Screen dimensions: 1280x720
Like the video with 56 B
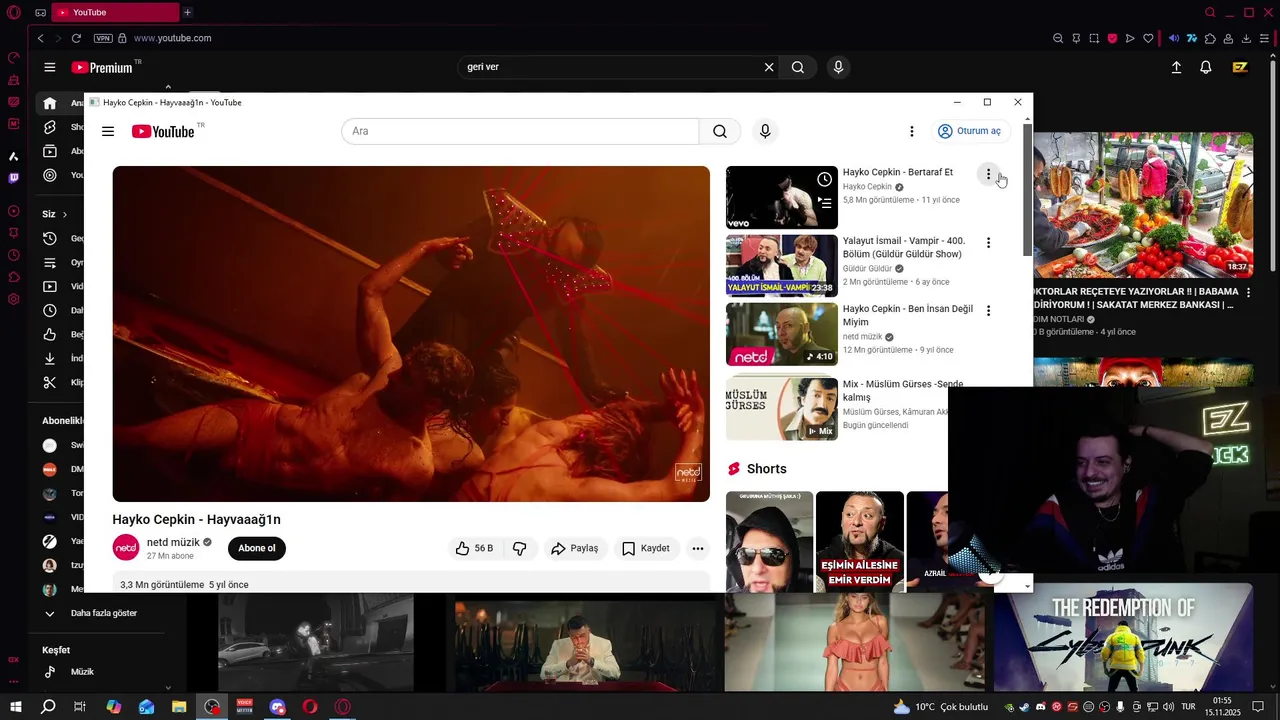pos(475,548)
